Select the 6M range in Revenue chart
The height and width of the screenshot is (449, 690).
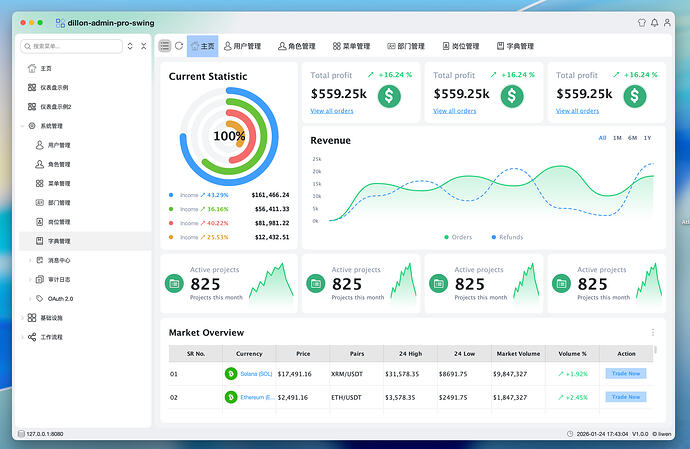pyautogui.click(x=632, y=138)
